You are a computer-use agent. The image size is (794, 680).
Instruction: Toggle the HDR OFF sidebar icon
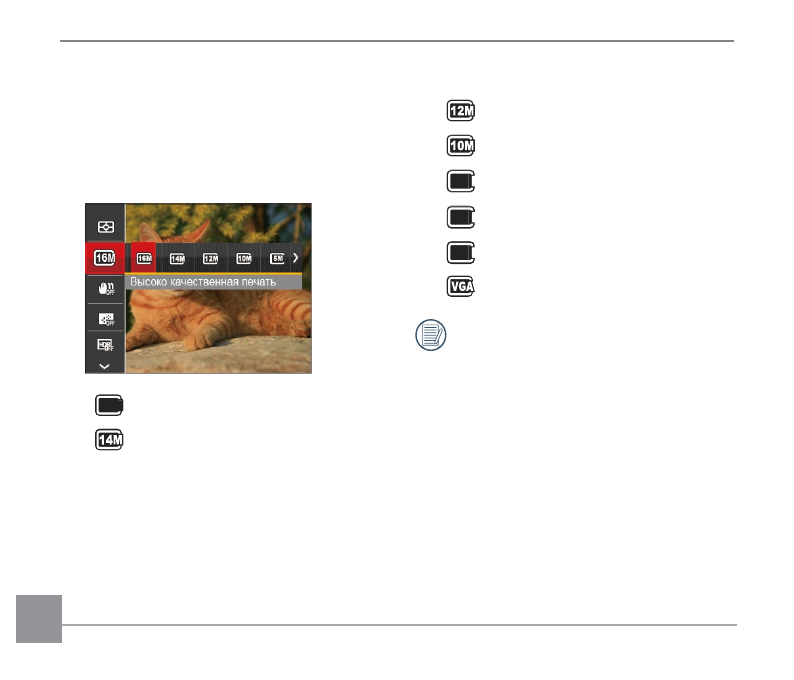pyautogui.click(x=105, y=345)
